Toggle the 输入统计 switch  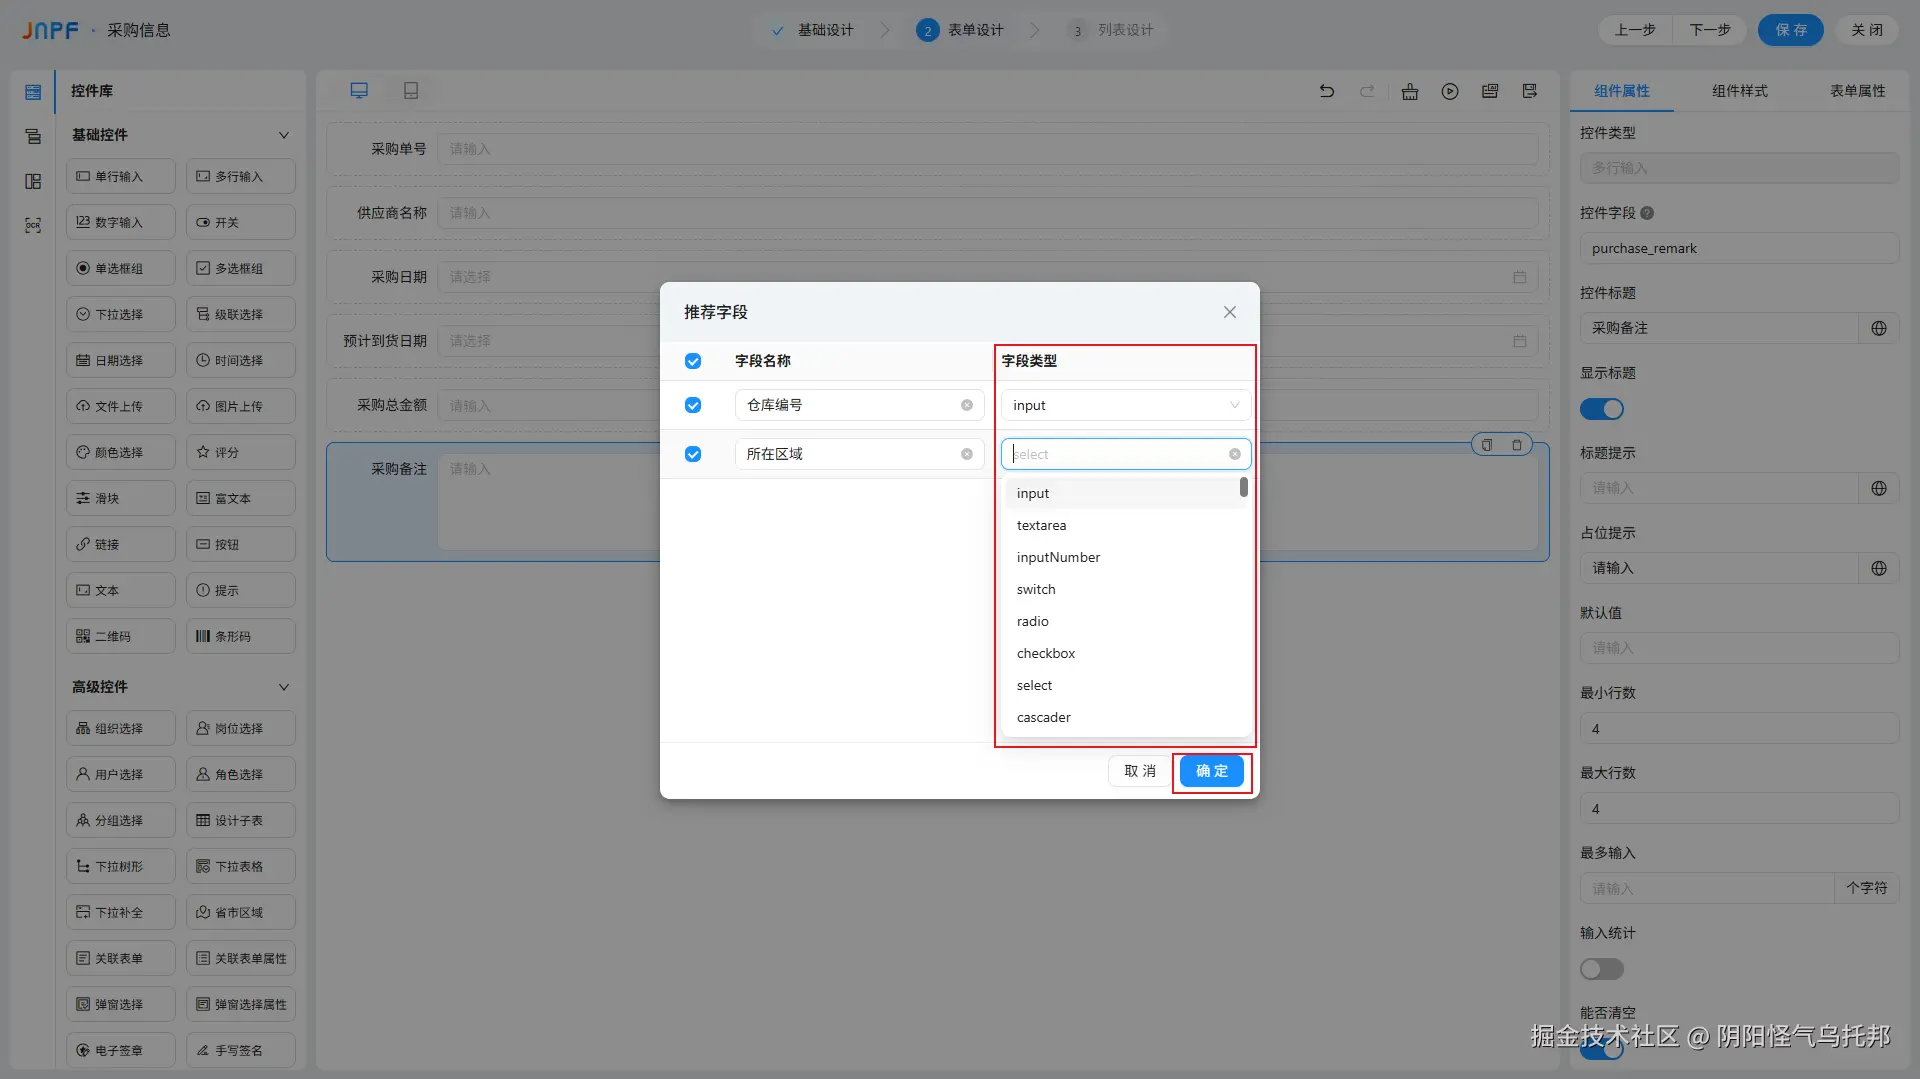click(x=1602, y=969)
